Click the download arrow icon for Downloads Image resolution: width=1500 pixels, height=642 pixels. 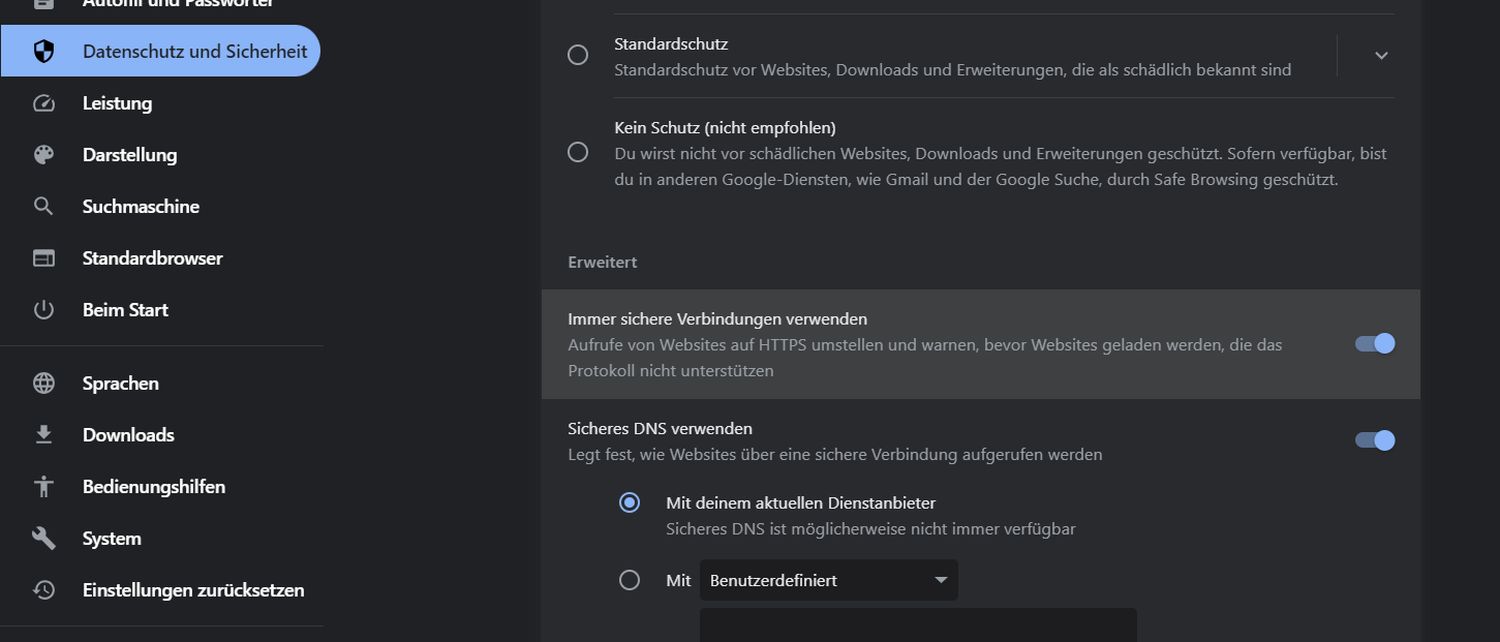coord(44,435)
